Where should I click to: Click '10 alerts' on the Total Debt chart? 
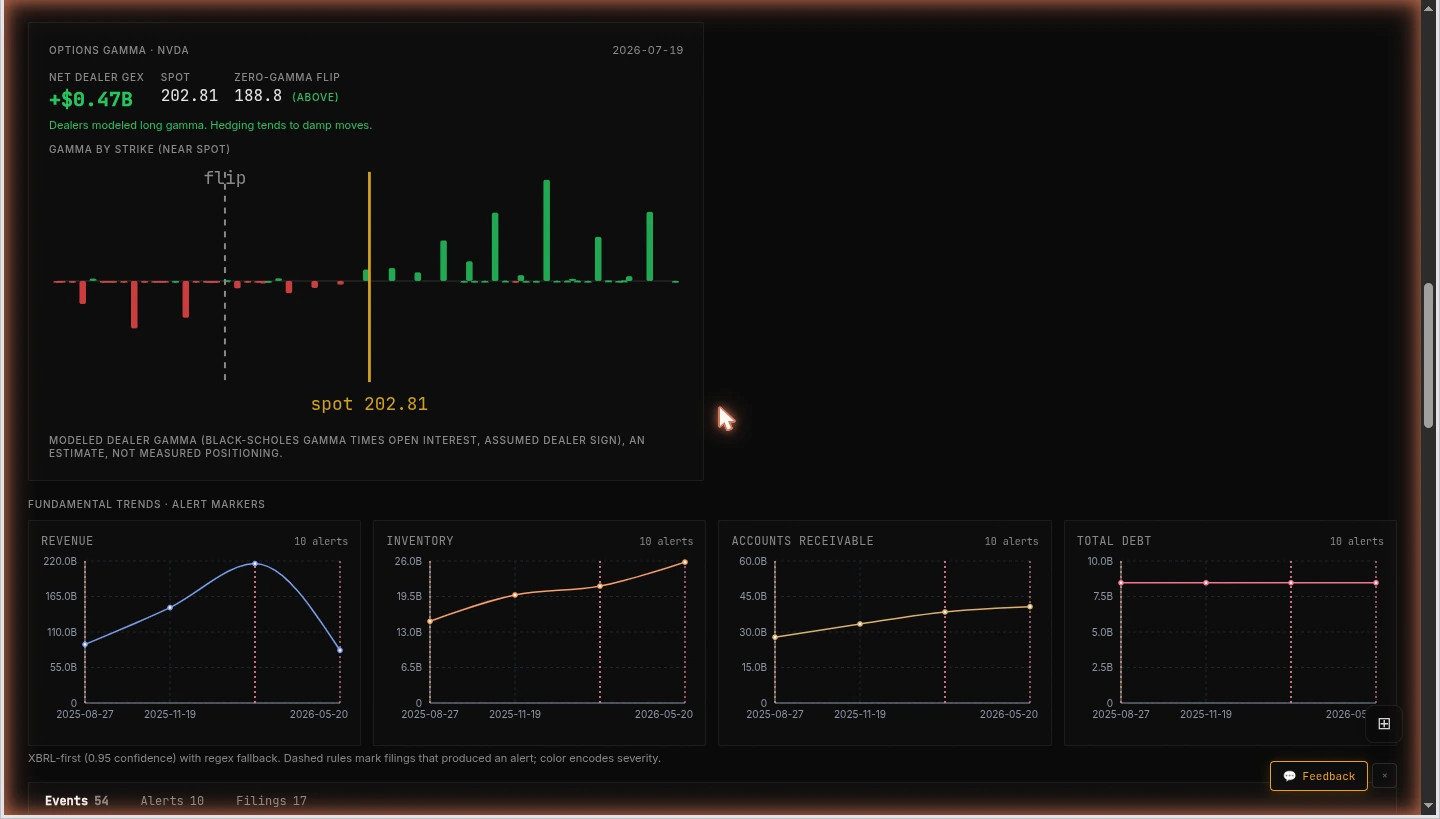pyautogui.click(x=1357, y=541)
